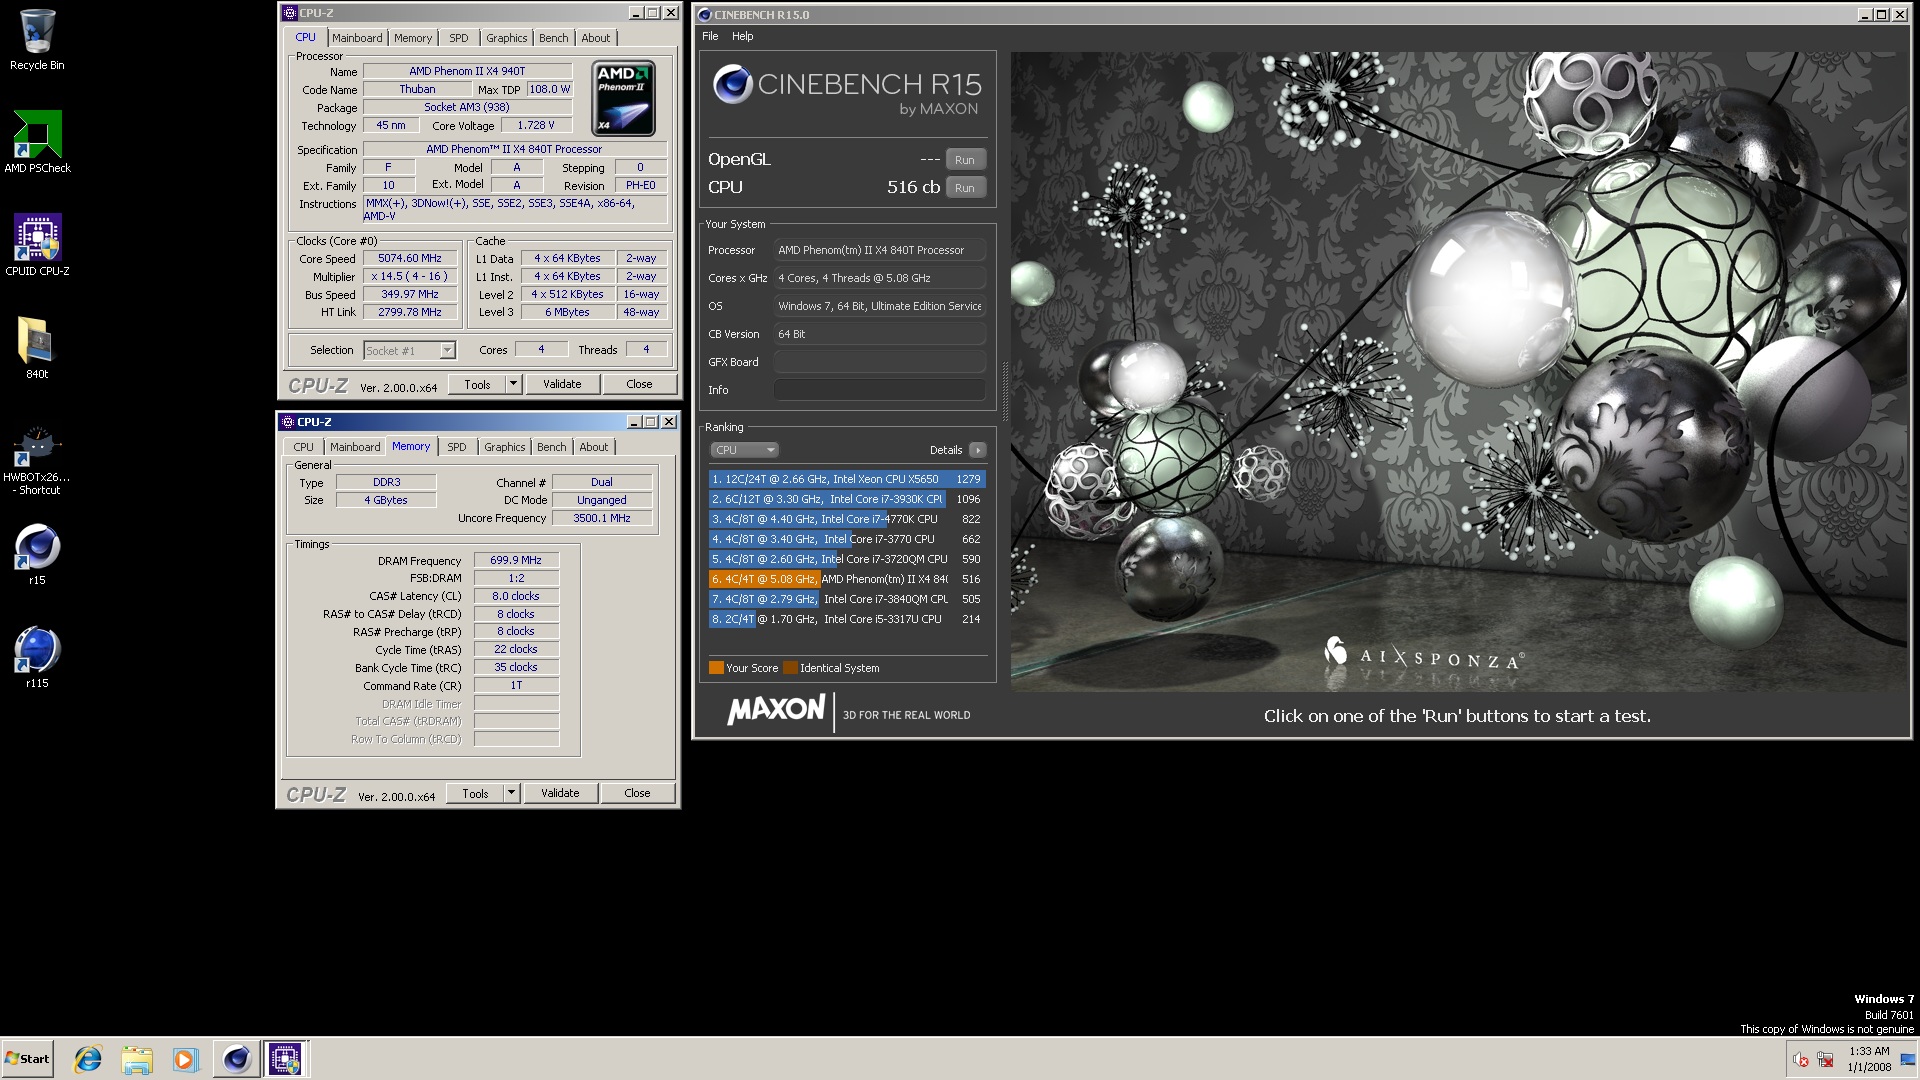Open Windows Explorer folder from taskbar

(137, 1059)
